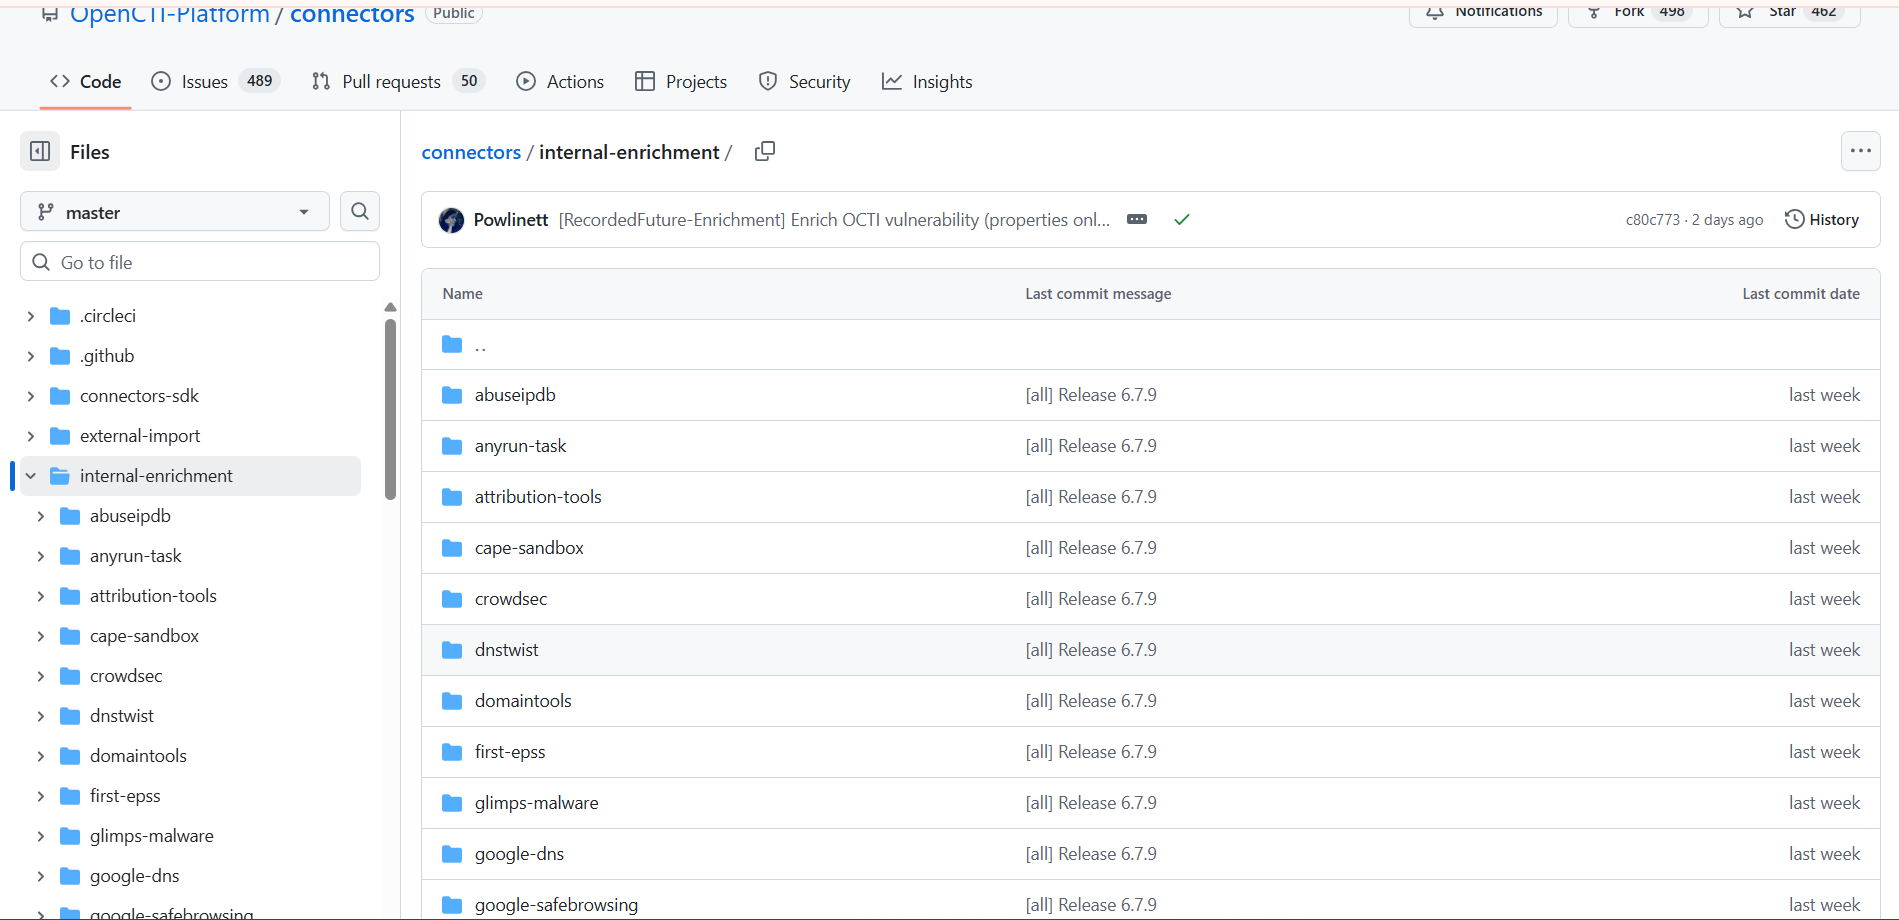Open the Powlinett author link

point(511,220)
